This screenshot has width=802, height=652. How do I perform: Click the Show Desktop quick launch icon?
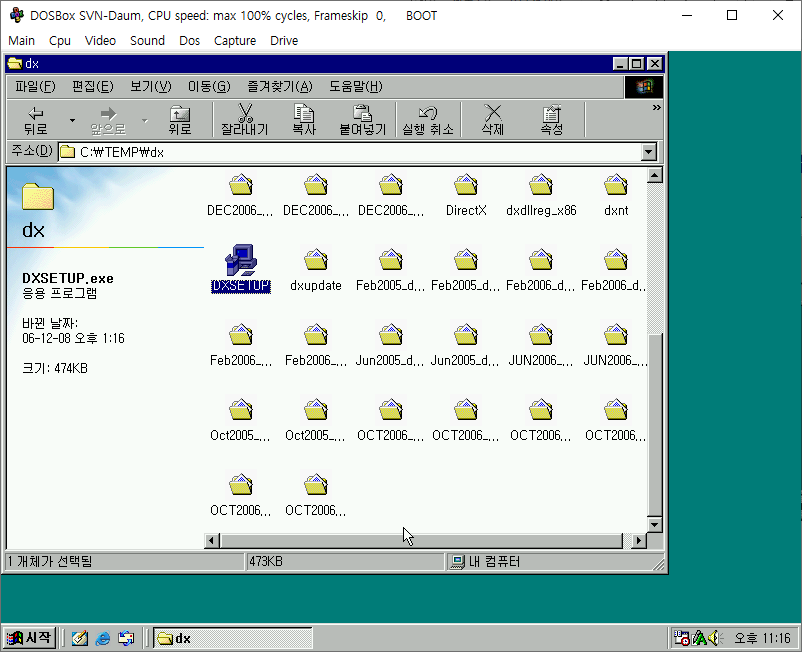[x=80, y=638]
